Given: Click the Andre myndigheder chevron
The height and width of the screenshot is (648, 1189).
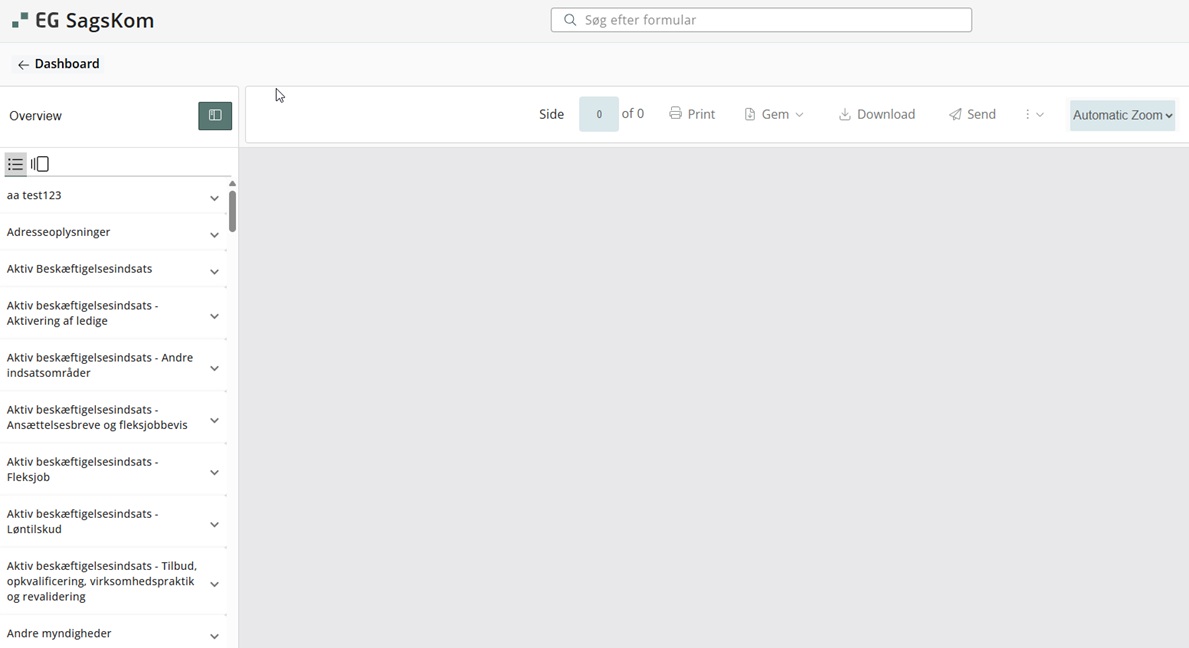Looking at the screenshot, I should click(x=214, y=636).
